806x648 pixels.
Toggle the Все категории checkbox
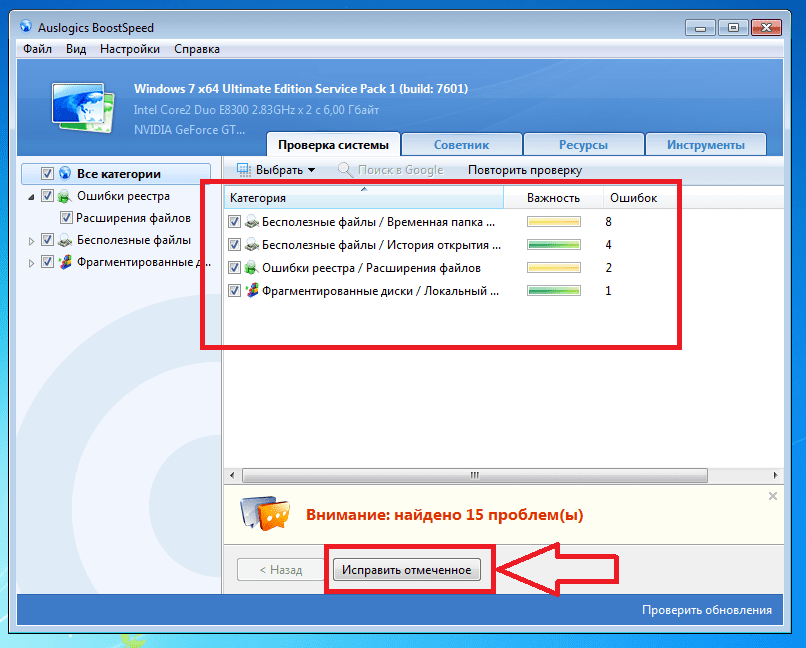47,174
